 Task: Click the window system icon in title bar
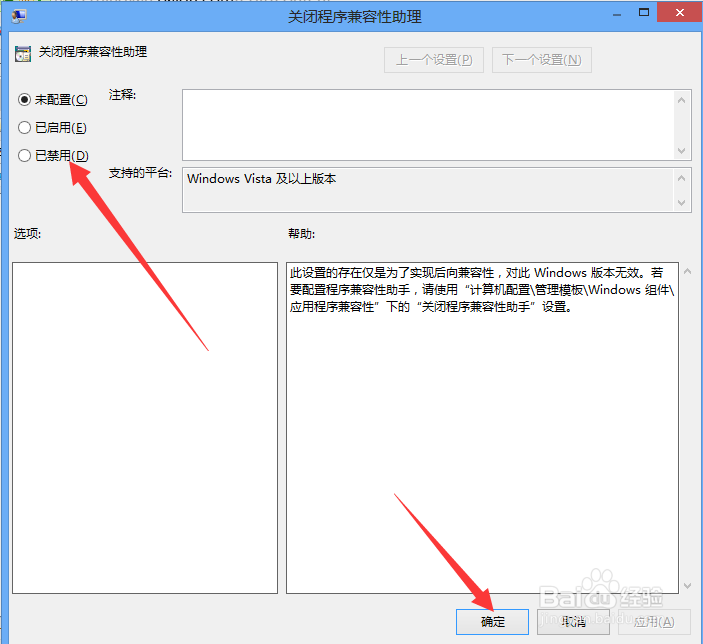point(19,17)
